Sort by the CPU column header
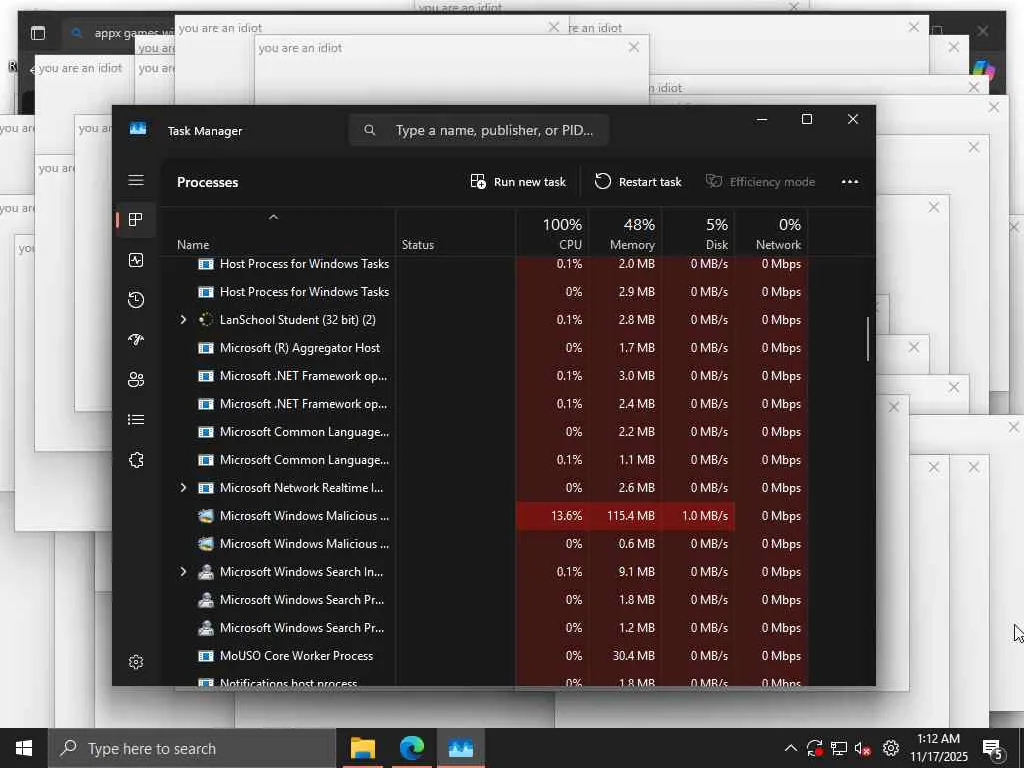Viewport: 1024px width, 768px height. coord(552,234)
